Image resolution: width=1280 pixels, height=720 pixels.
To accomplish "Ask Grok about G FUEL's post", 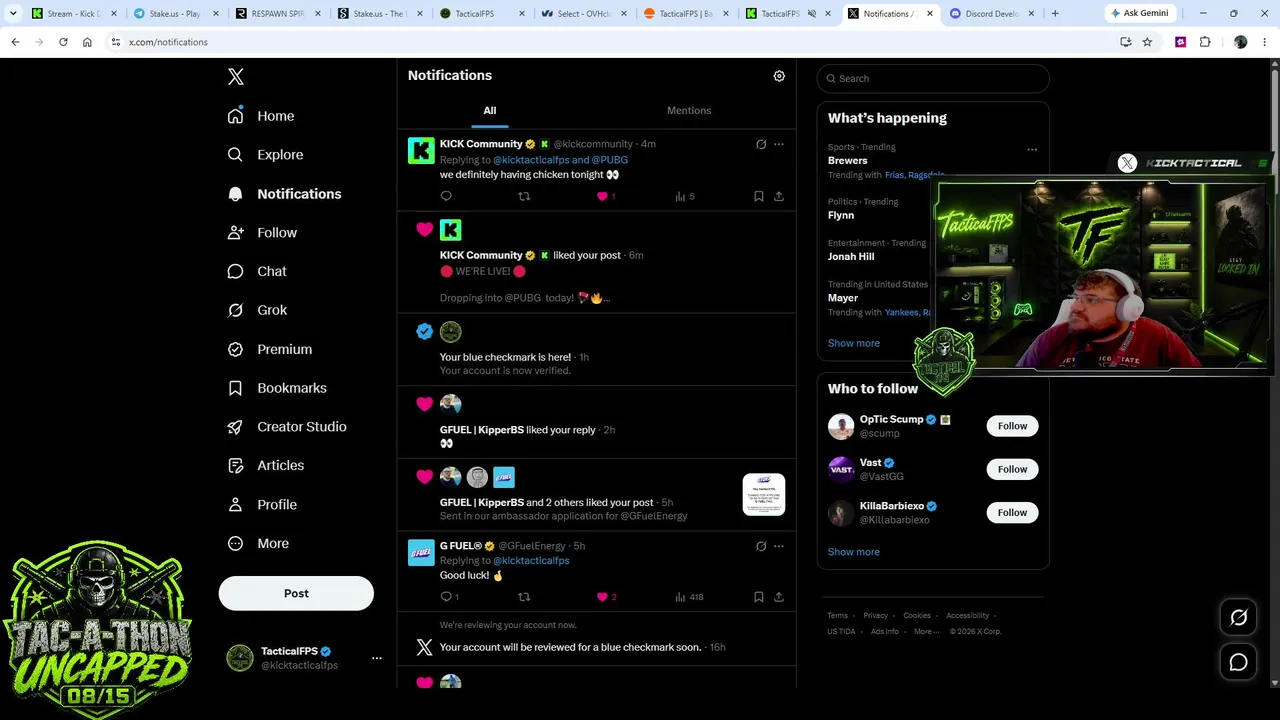I will coord(761,546).
